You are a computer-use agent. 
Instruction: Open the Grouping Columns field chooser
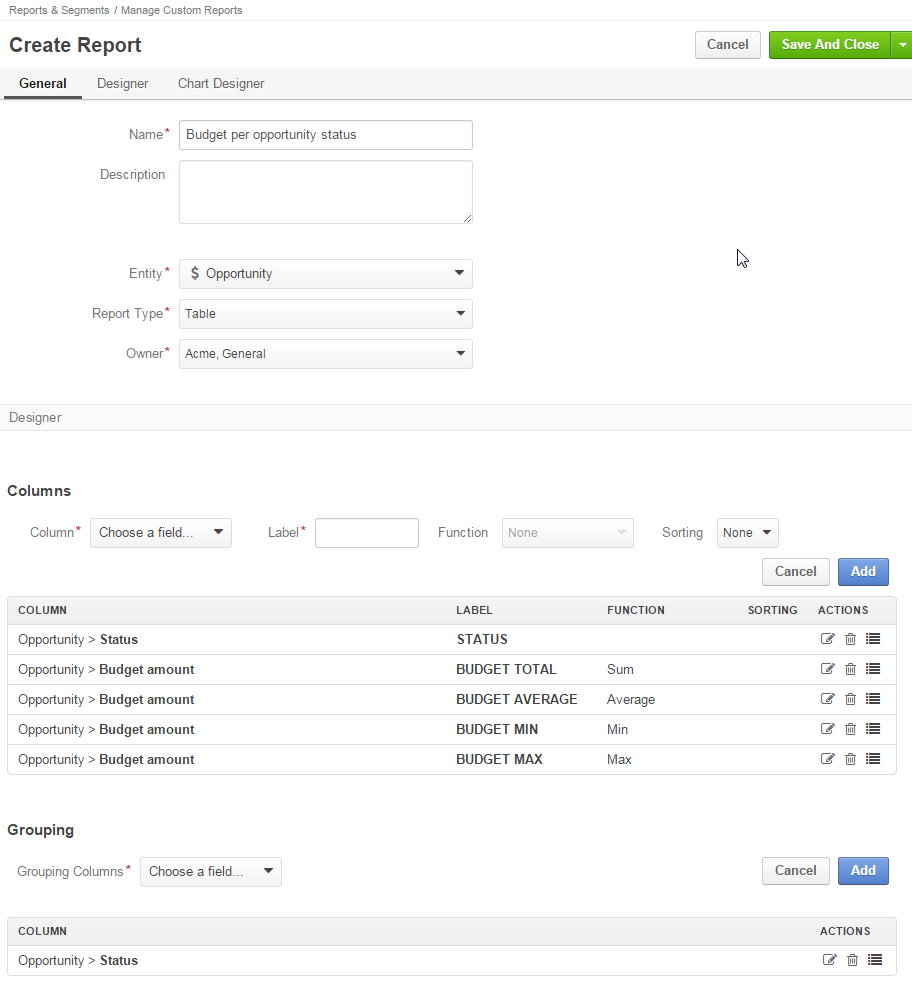[211, 871]
